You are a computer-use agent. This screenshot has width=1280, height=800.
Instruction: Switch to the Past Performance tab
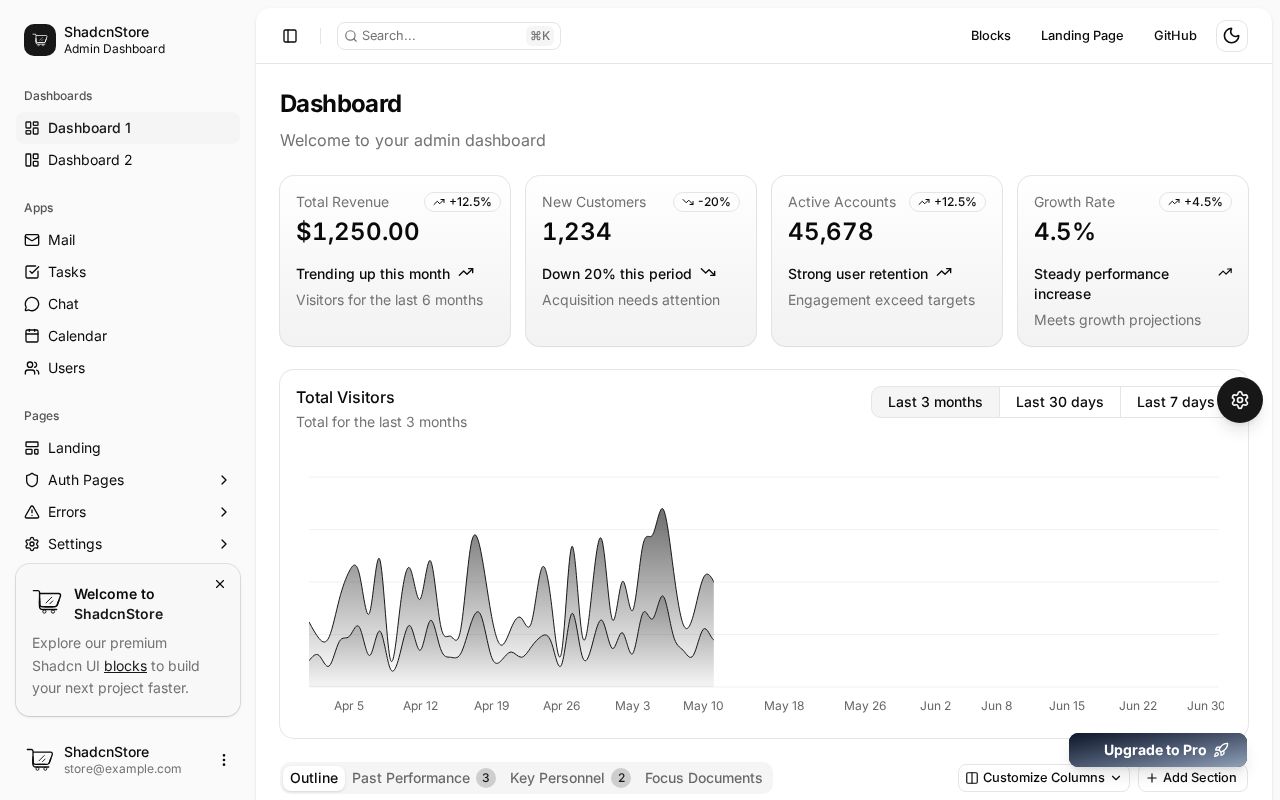pos(424,778)
